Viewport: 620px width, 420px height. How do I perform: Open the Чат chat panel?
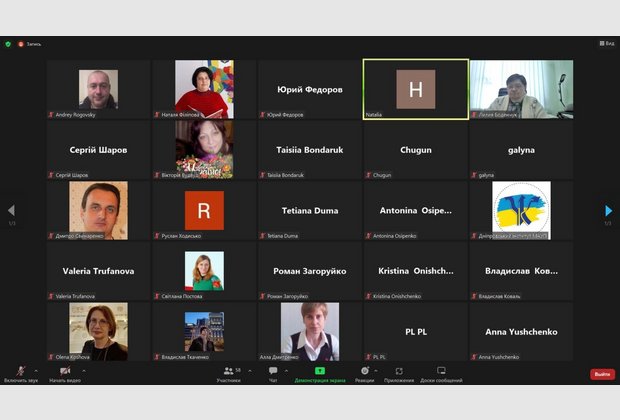tap(273, 374)
